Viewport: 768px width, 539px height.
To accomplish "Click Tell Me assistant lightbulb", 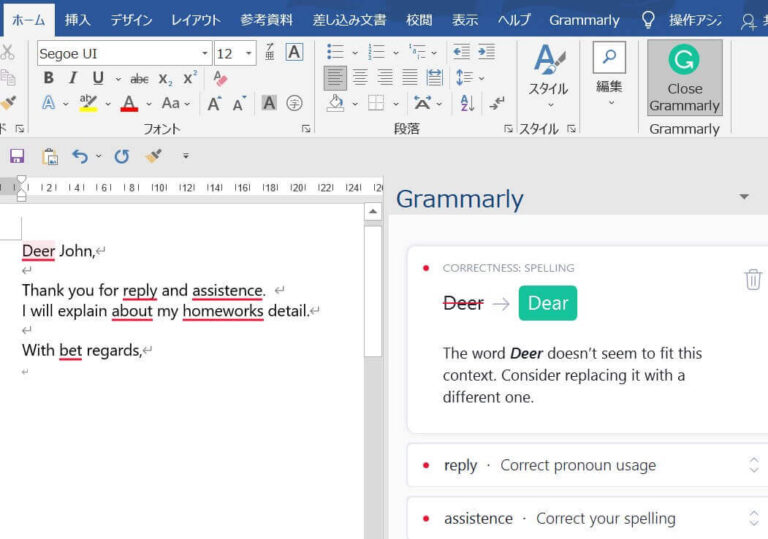I will coord(648,20).
